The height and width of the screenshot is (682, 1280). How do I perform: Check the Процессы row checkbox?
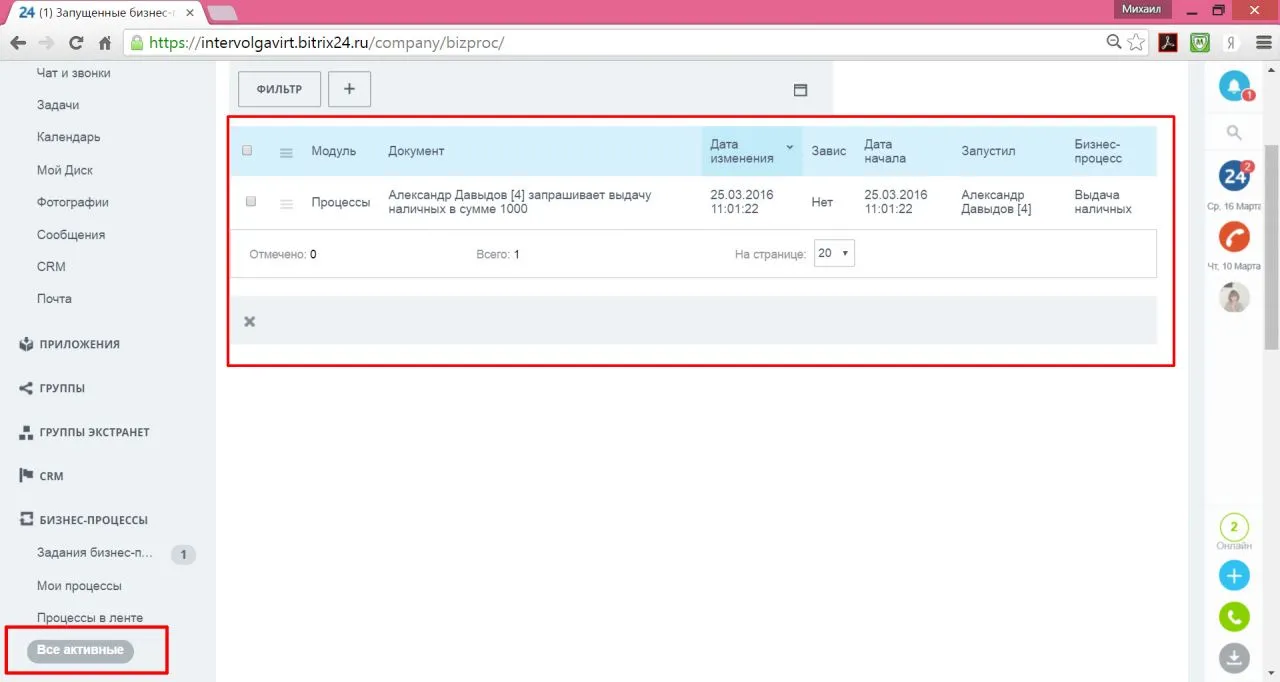tap(251, 201)
